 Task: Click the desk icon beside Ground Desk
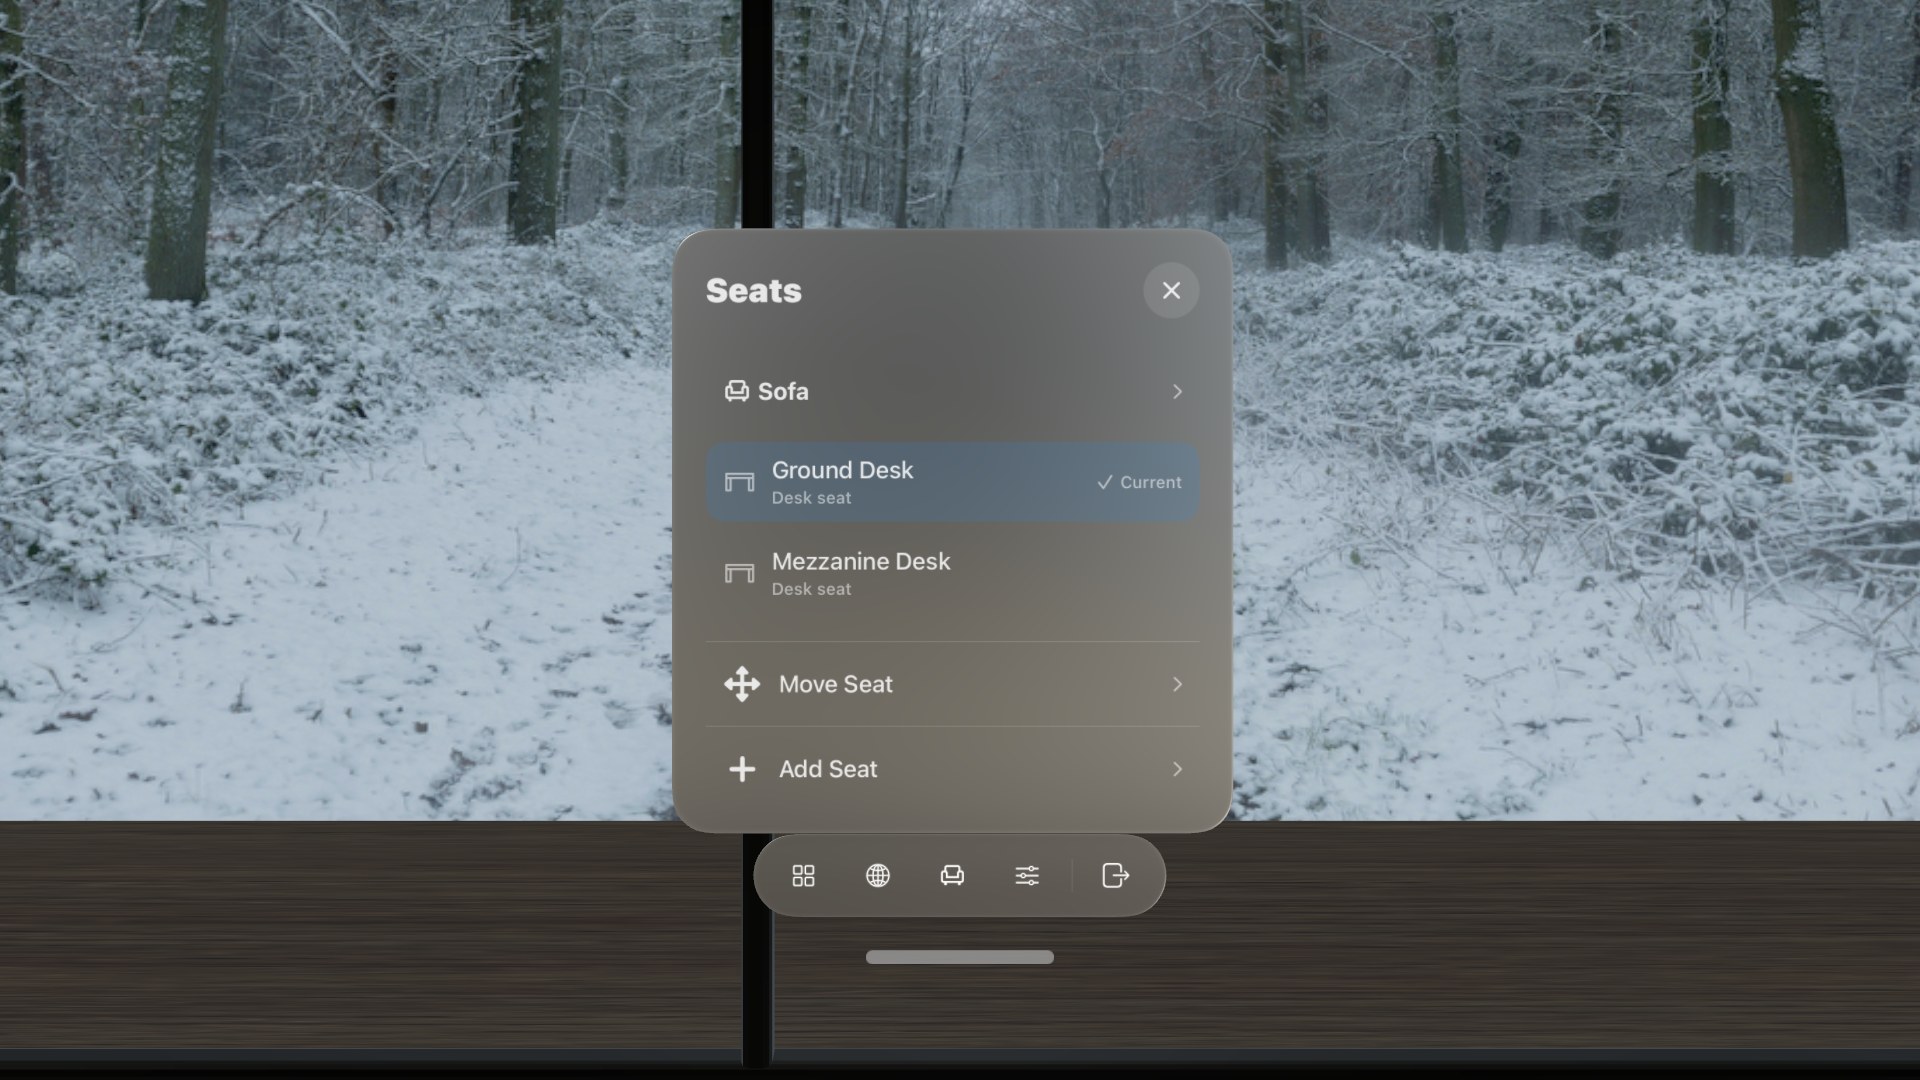tap(739, 482)
